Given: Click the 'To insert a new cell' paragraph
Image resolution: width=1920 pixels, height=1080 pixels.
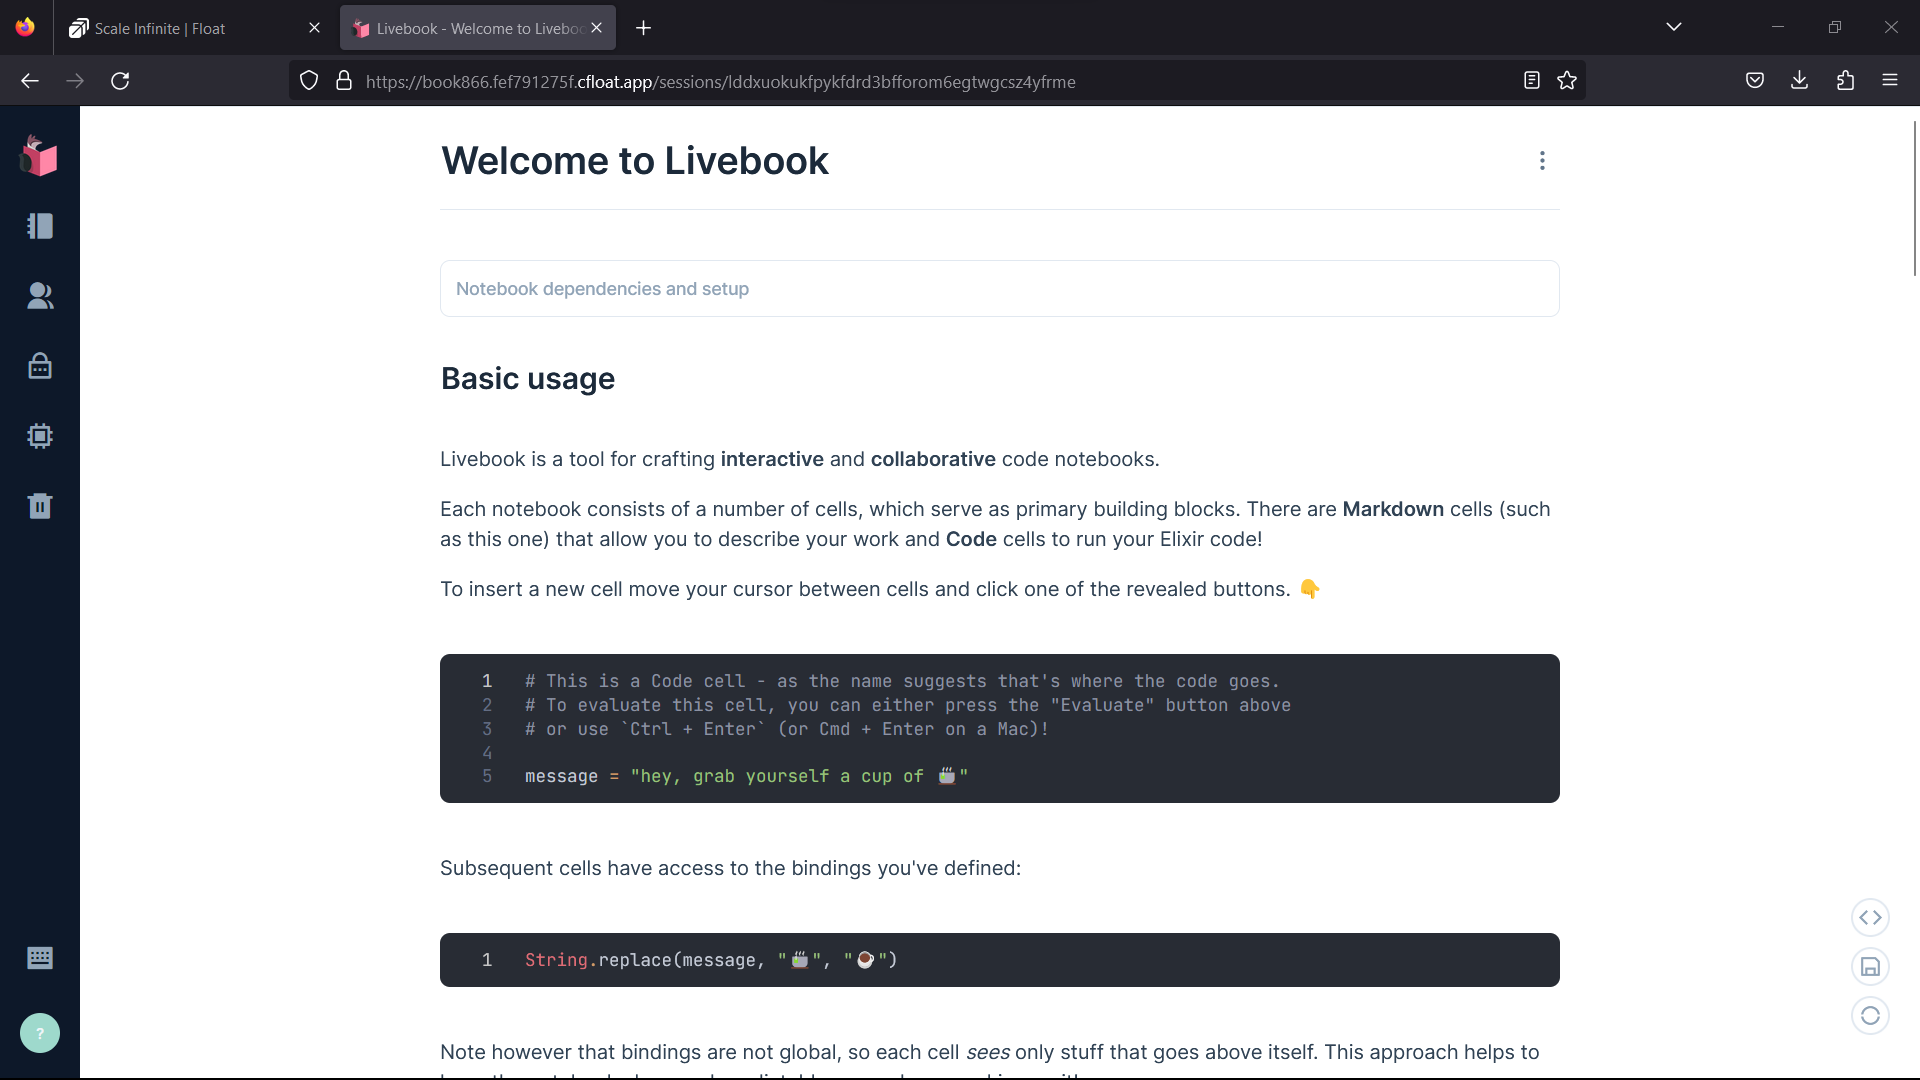Looking at the screenshot, I should pyautogui.click(x=881, y=590).
